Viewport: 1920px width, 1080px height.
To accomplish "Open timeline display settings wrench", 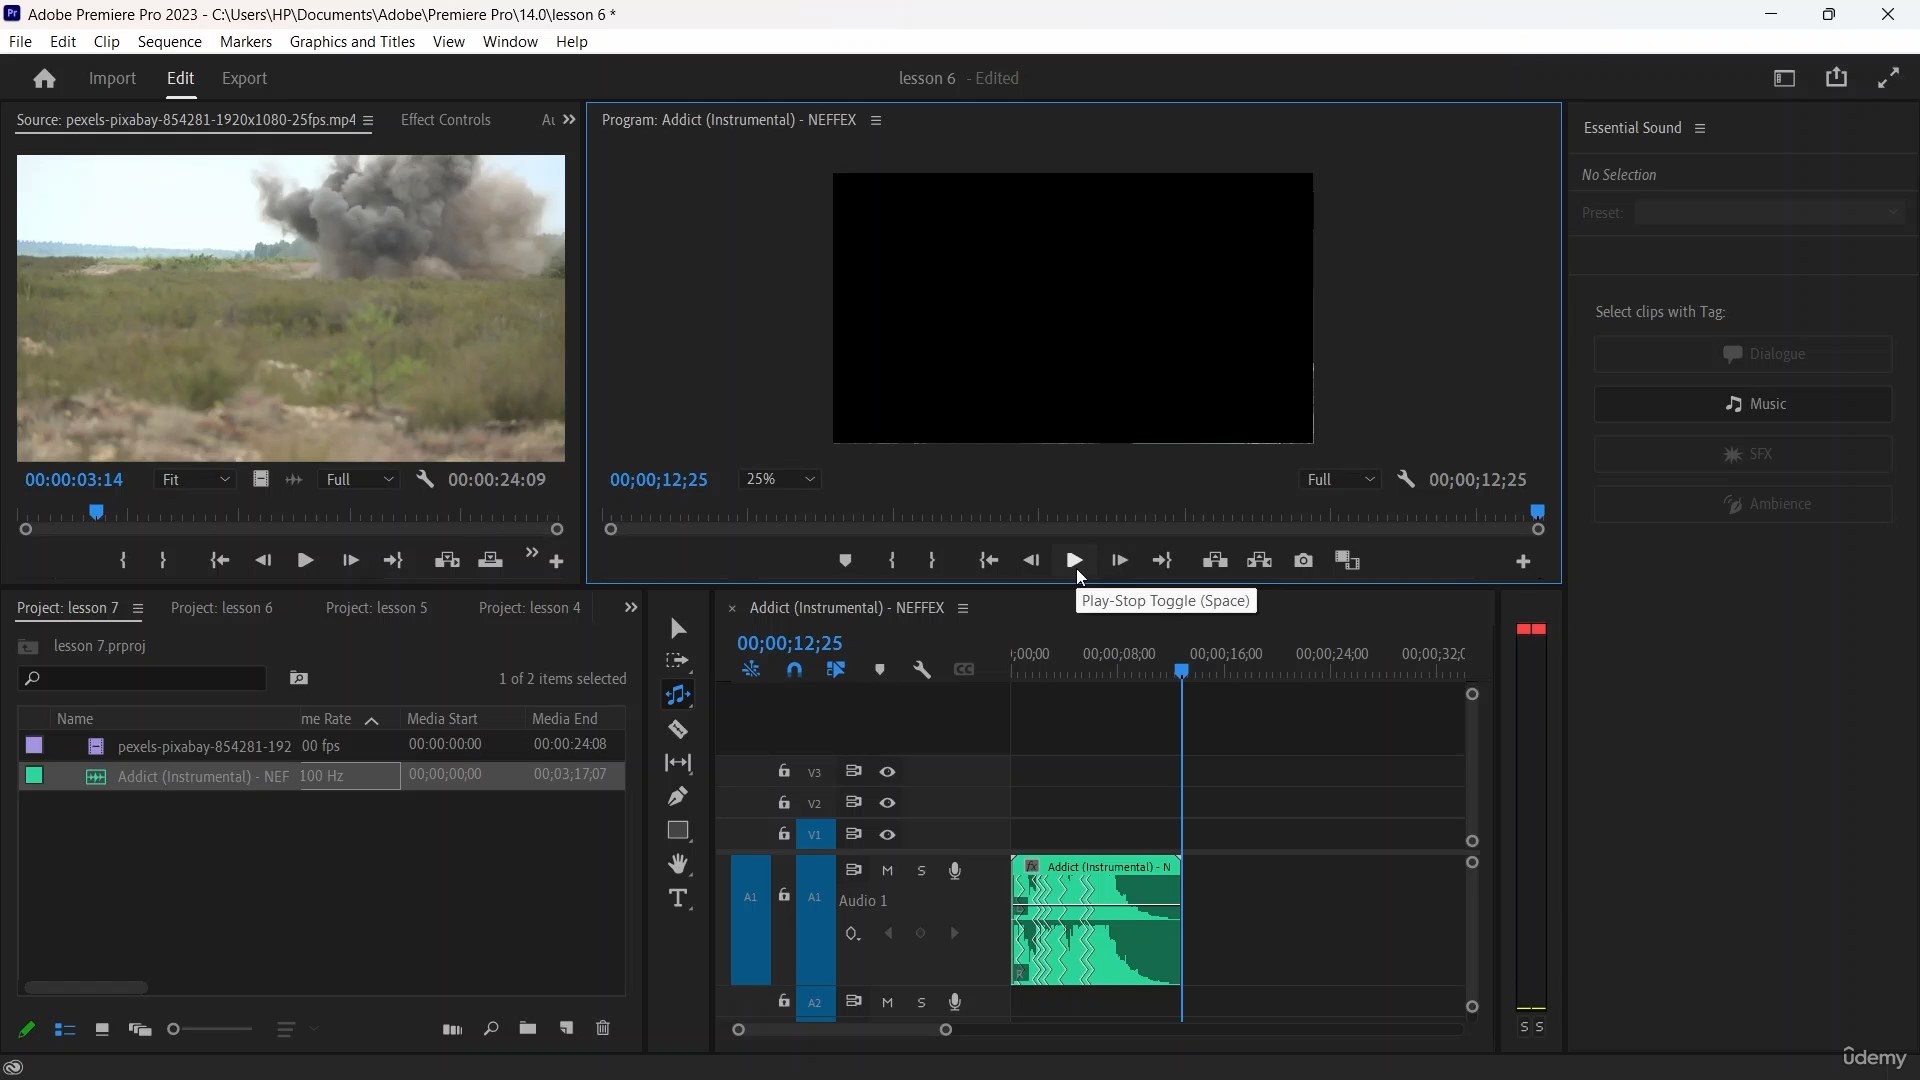I will [x=922, y=670].
